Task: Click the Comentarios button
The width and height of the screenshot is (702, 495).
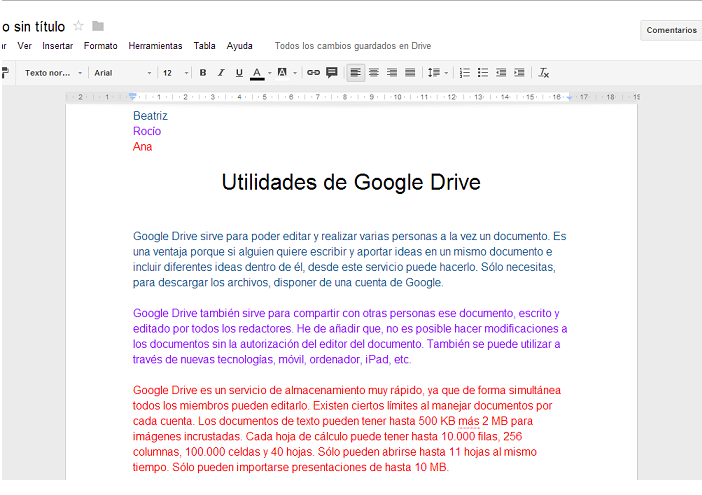Action: 671,30
